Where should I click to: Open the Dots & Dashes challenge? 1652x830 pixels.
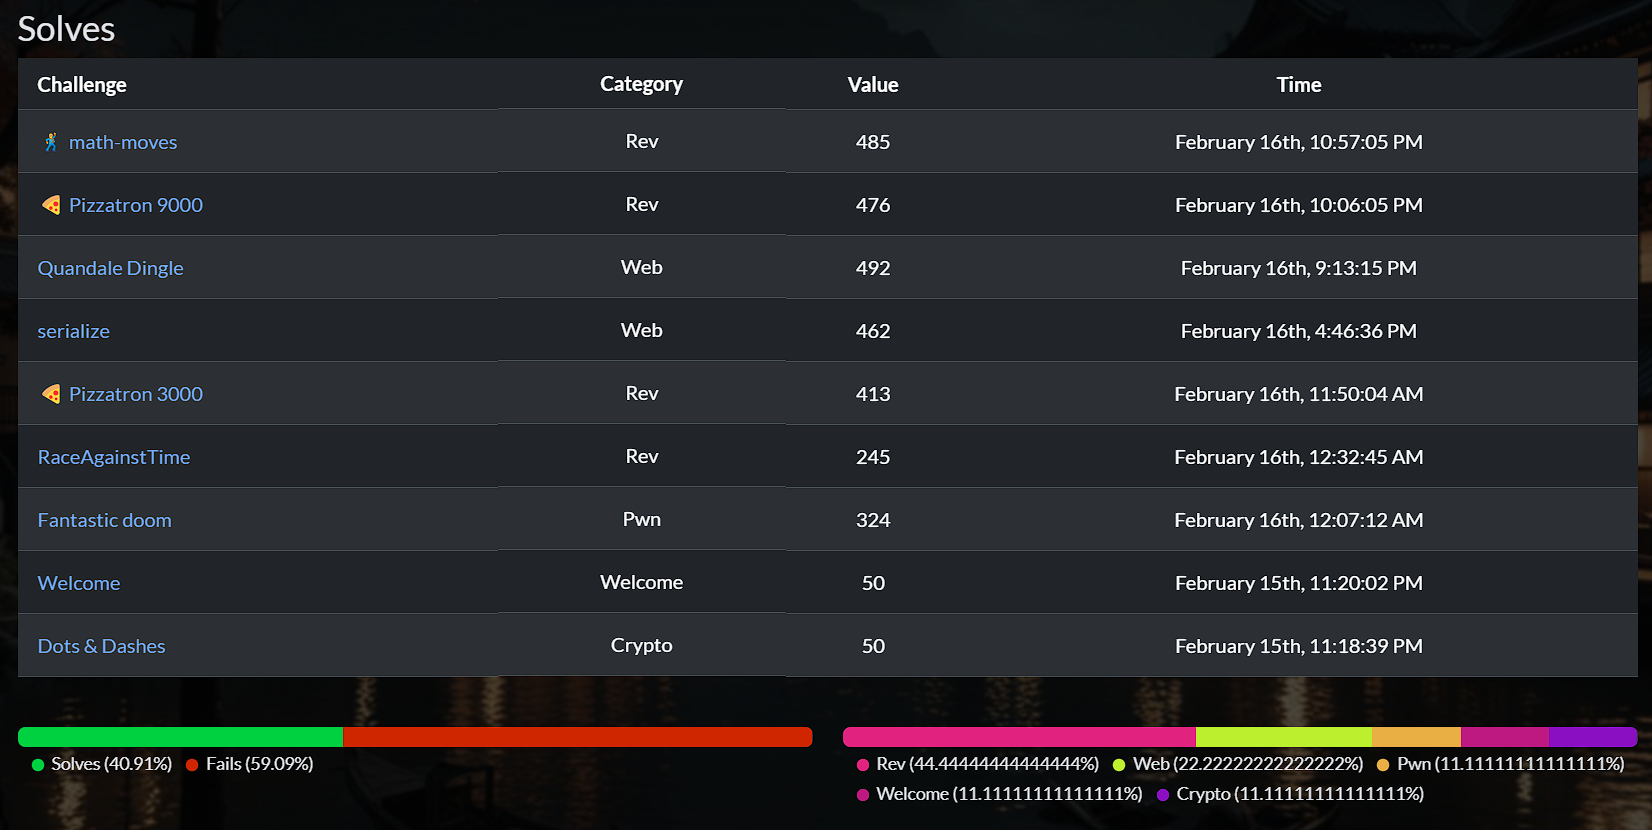click(102, 646)
